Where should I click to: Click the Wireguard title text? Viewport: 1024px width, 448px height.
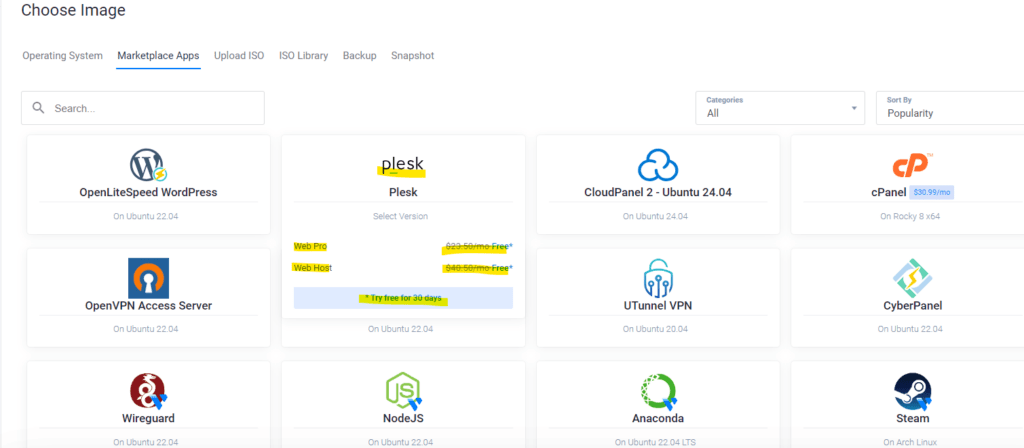[148, 418]
